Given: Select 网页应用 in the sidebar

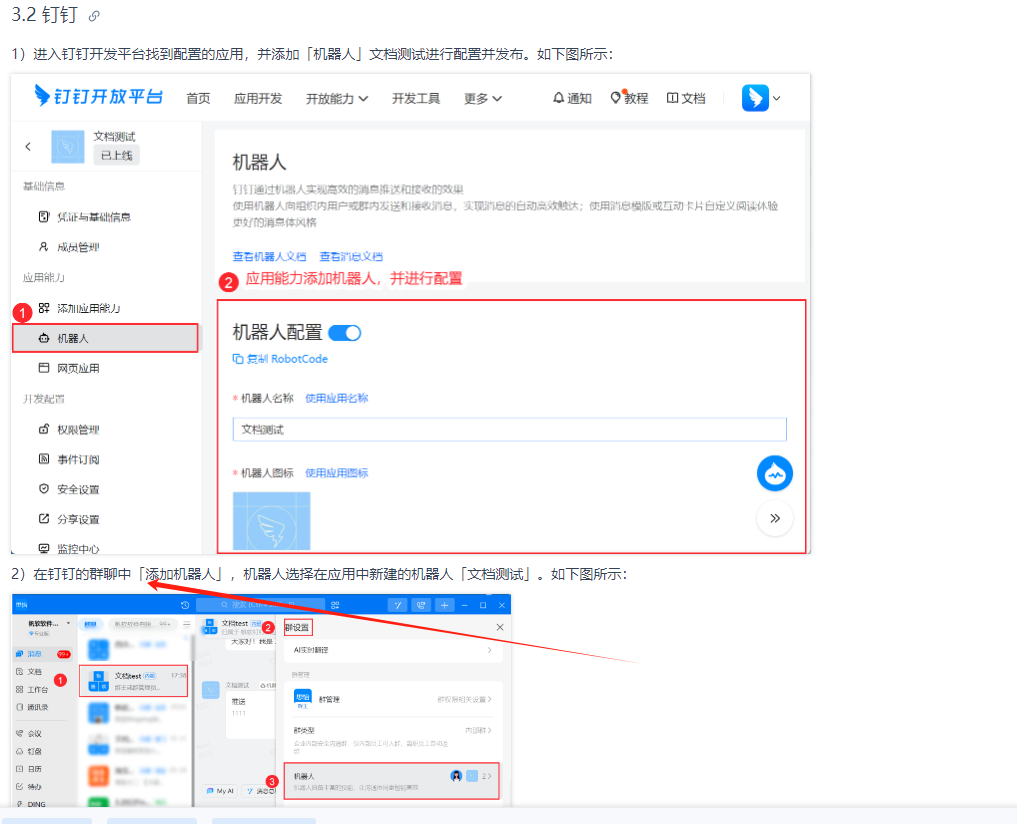Looking at the screenshot, I should pyautogui.click(x=69, y=369).
